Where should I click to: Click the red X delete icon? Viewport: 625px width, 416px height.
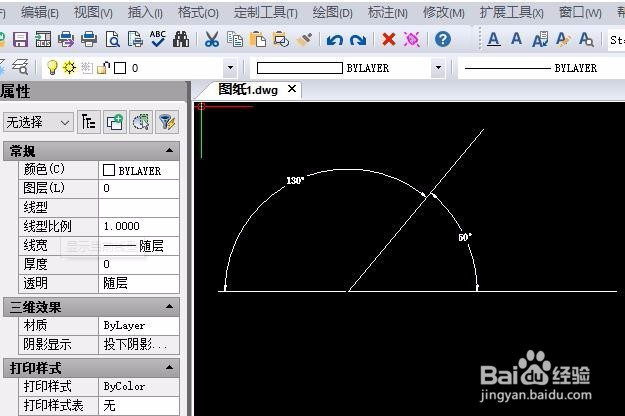click(x=389, y=39)
